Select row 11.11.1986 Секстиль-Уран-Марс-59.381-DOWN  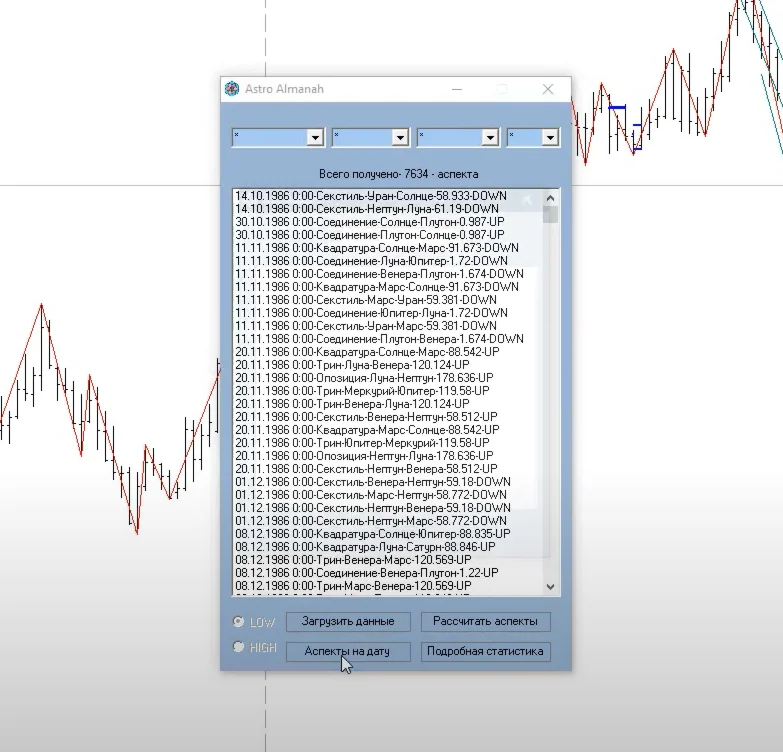pyautogui.click(x=388, y=326)
